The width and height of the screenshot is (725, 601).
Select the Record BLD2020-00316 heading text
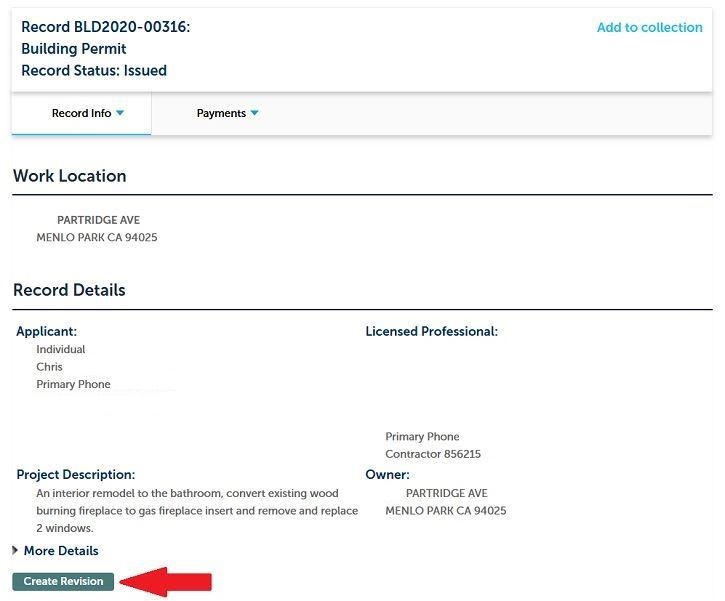pyautogui.click(x=105, y=27)
